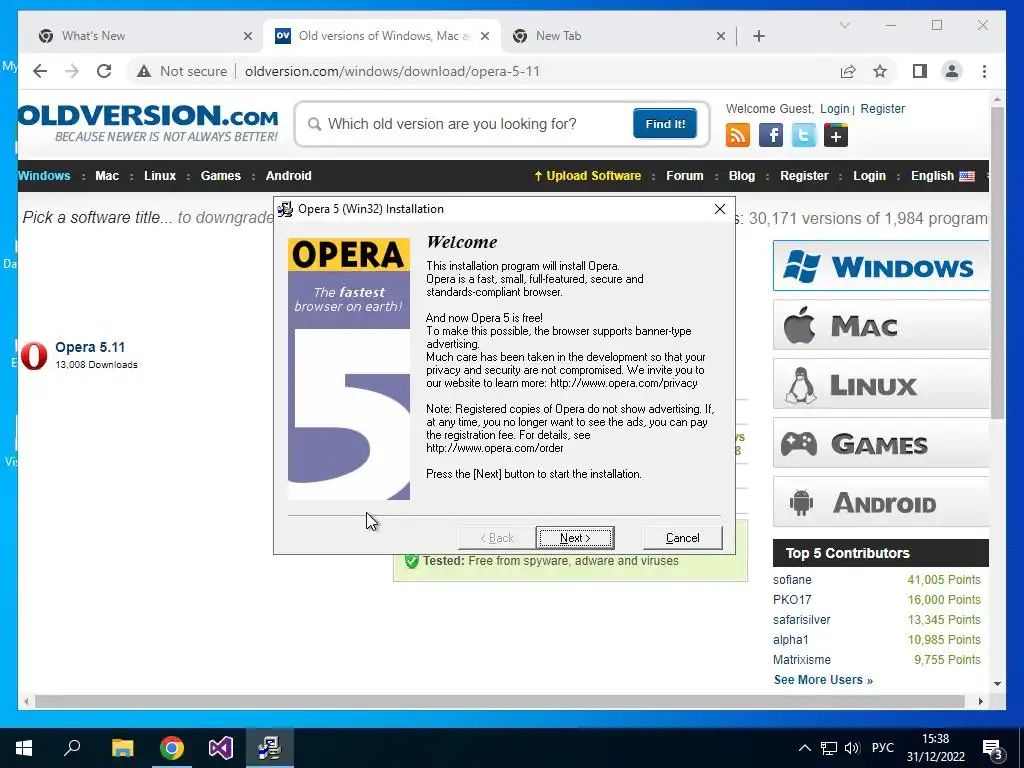Click the Not secure warning icon
This screenshot has width=1024, height=768.
(144, 71)
